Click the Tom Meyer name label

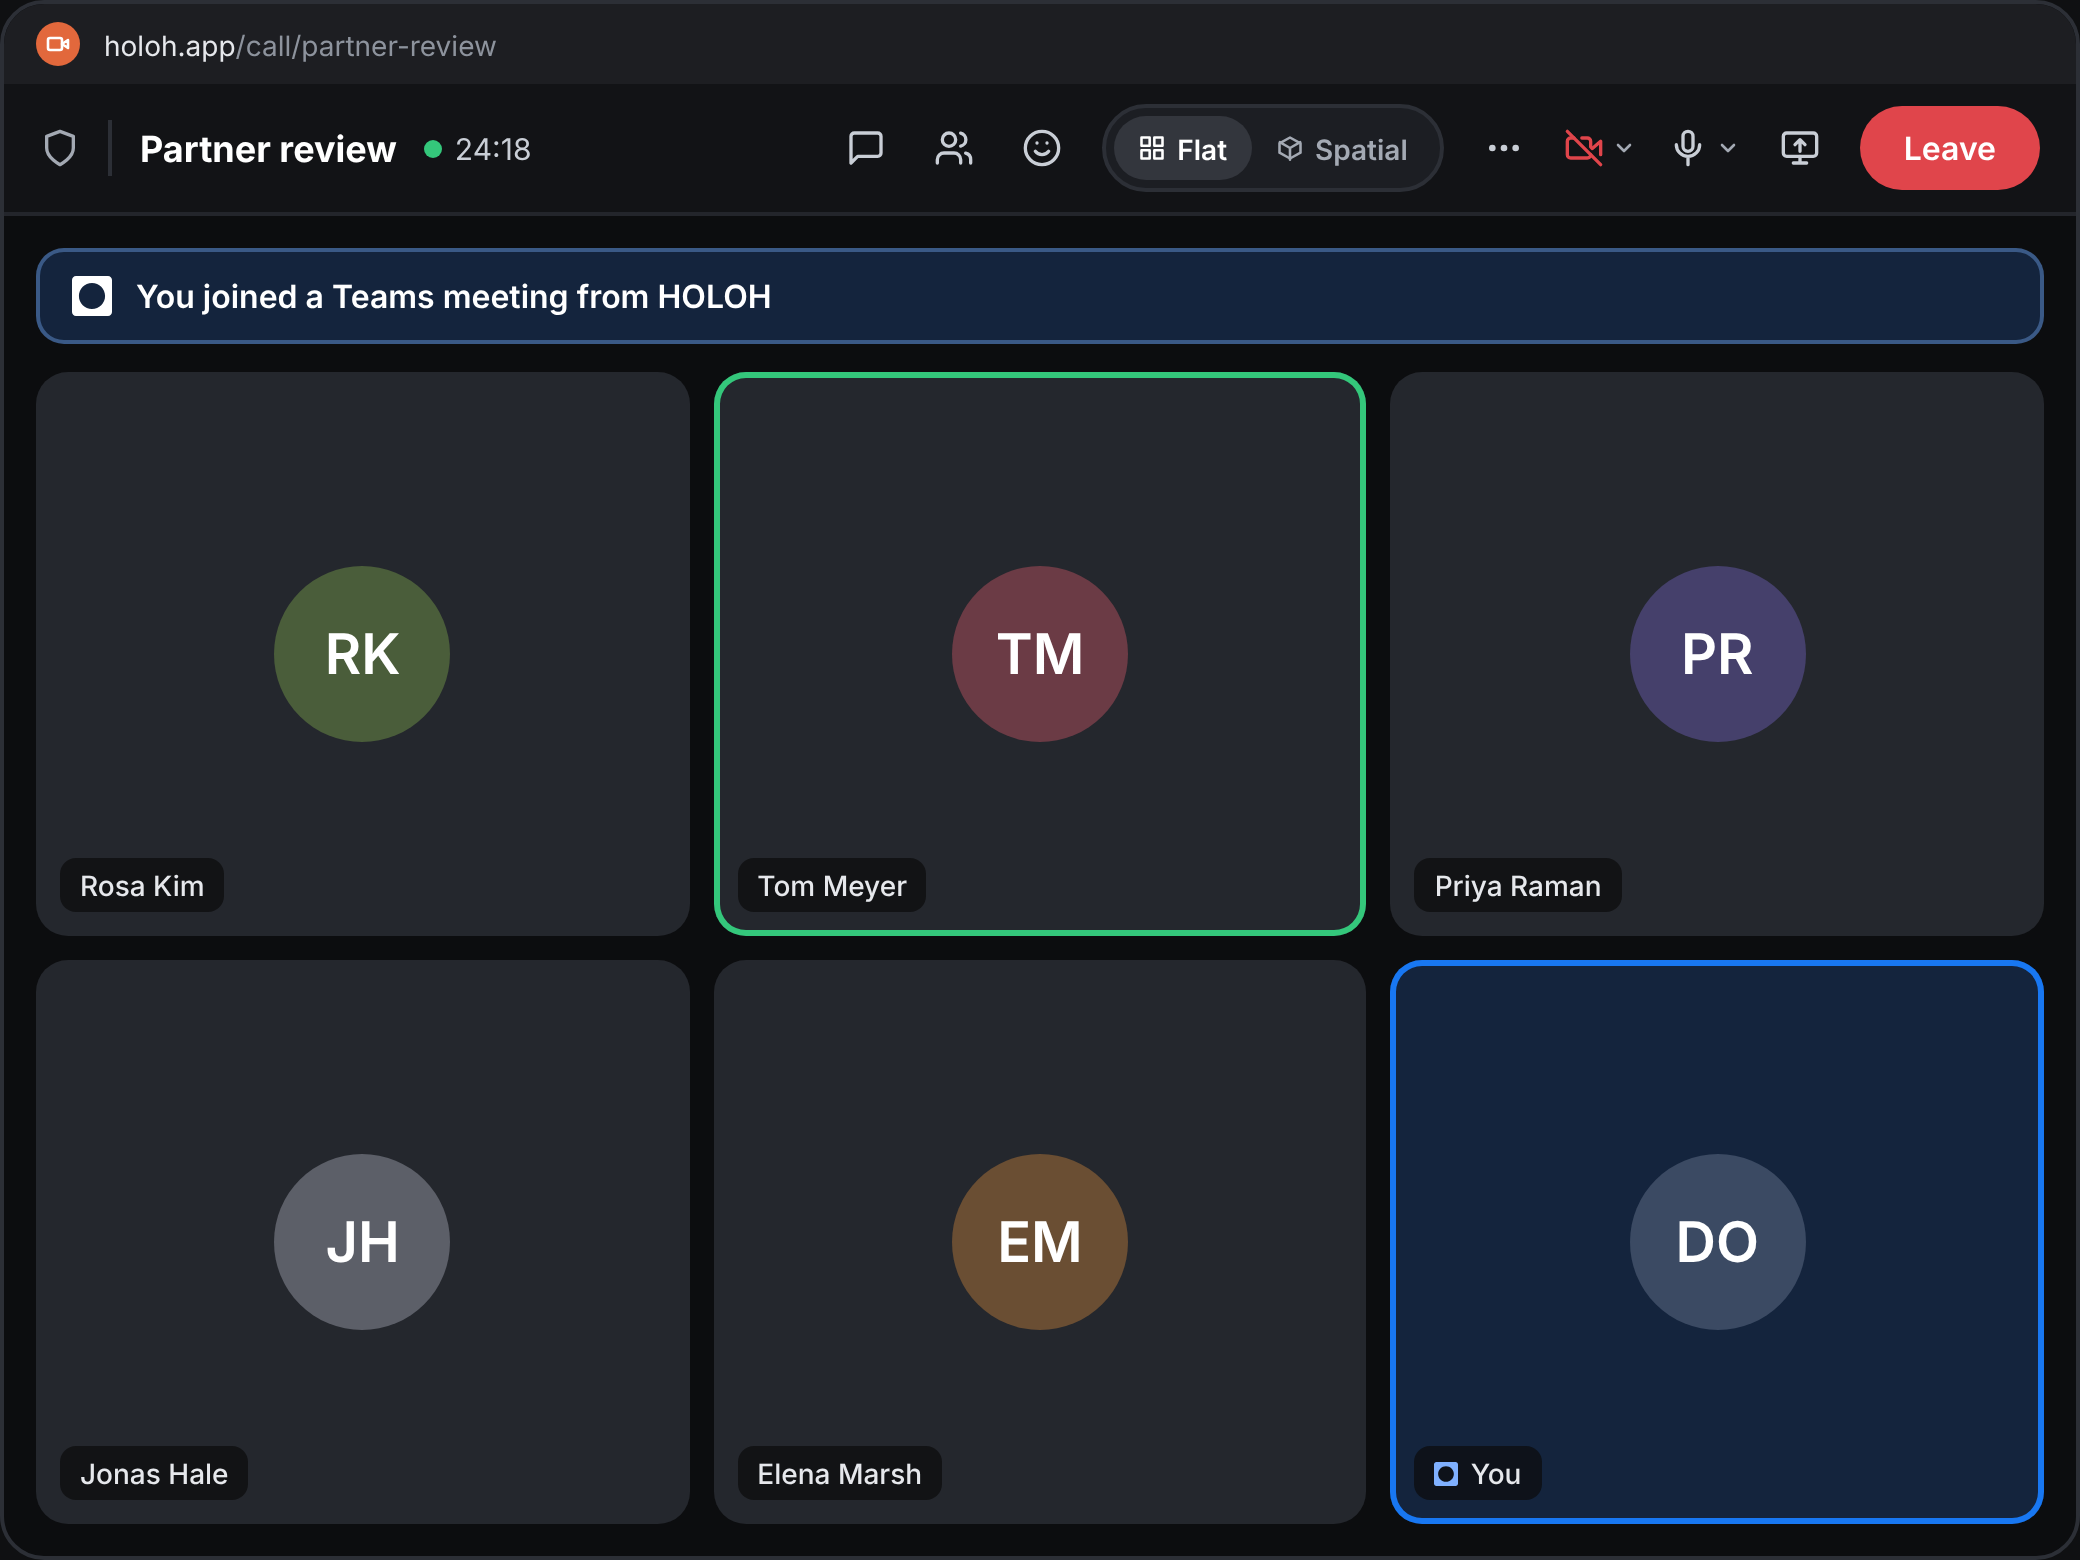(x=832, y=886)
